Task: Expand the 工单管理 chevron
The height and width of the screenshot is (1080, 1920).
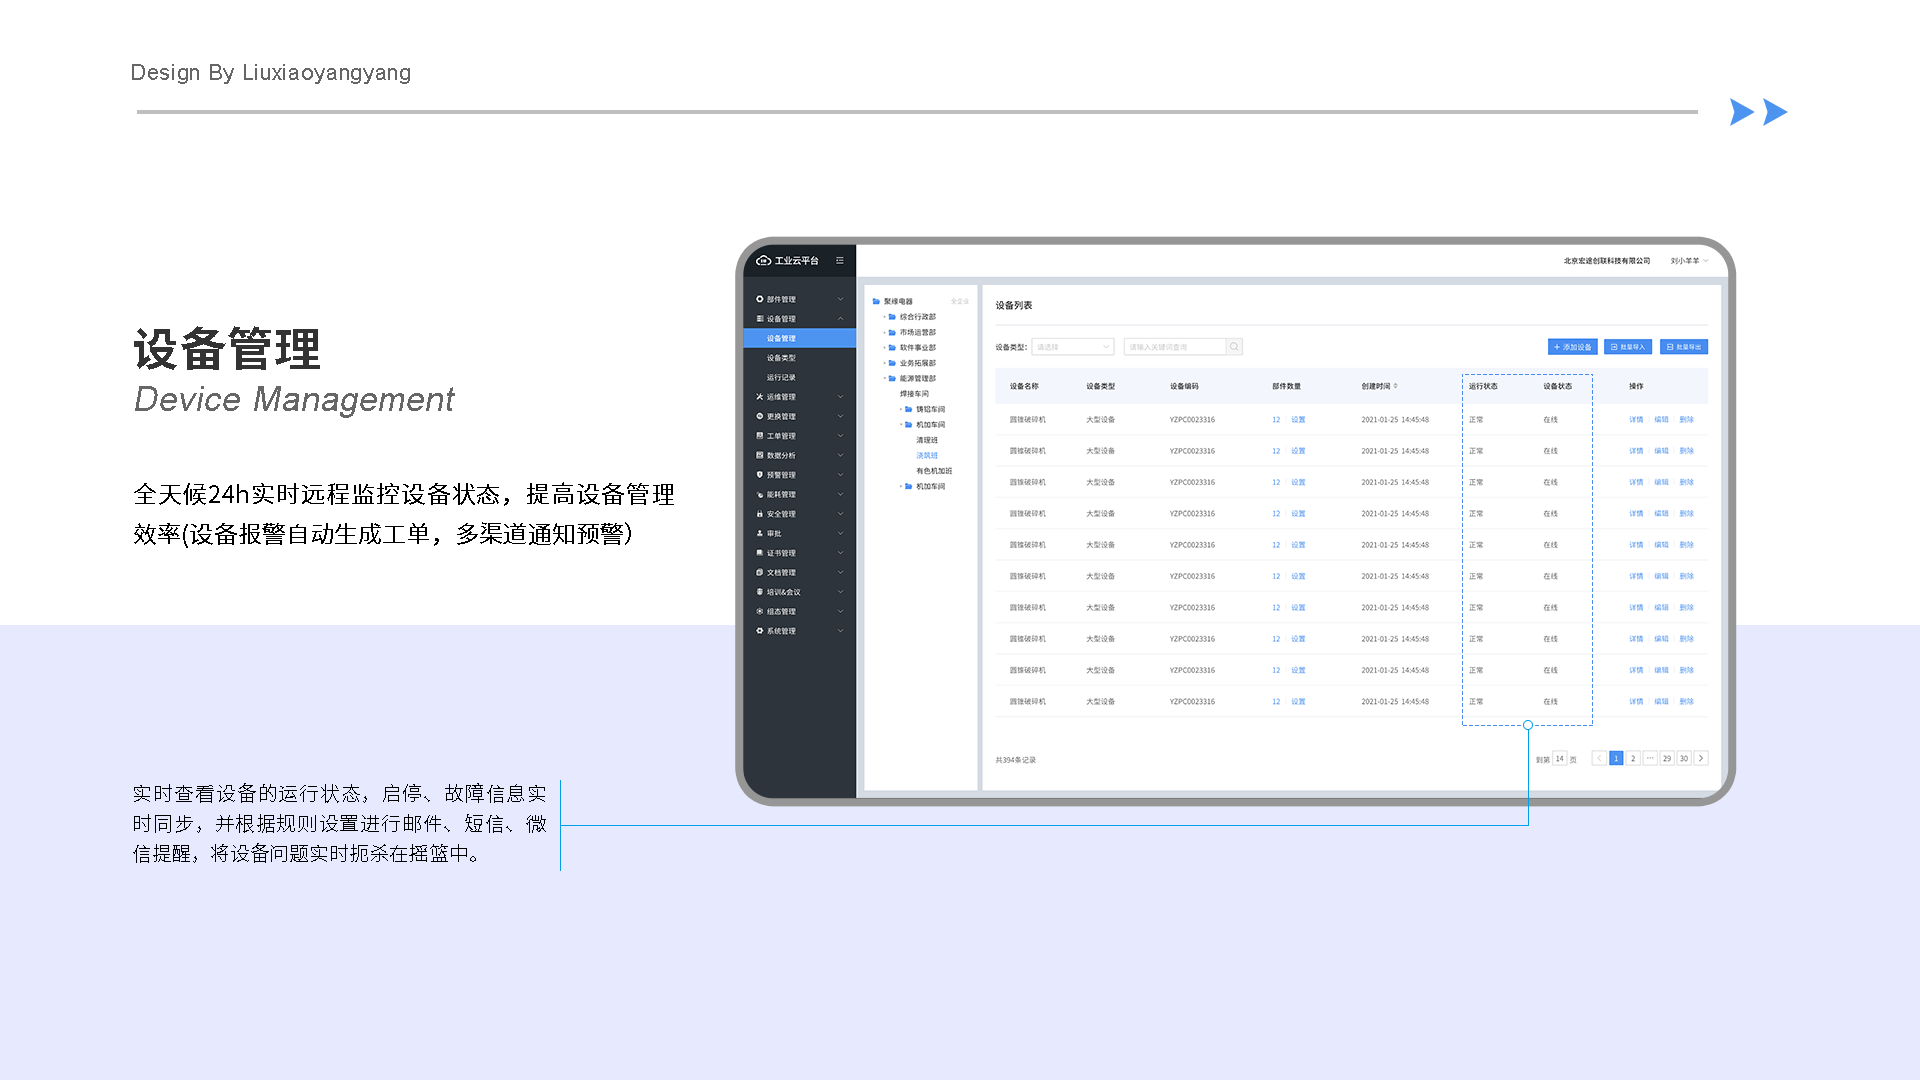Action: tap(841, 436)
